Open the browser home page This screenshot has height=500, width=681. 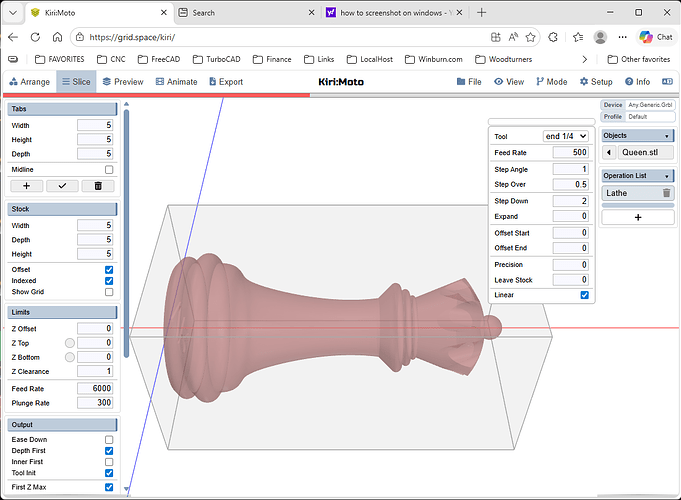point(57,37)
